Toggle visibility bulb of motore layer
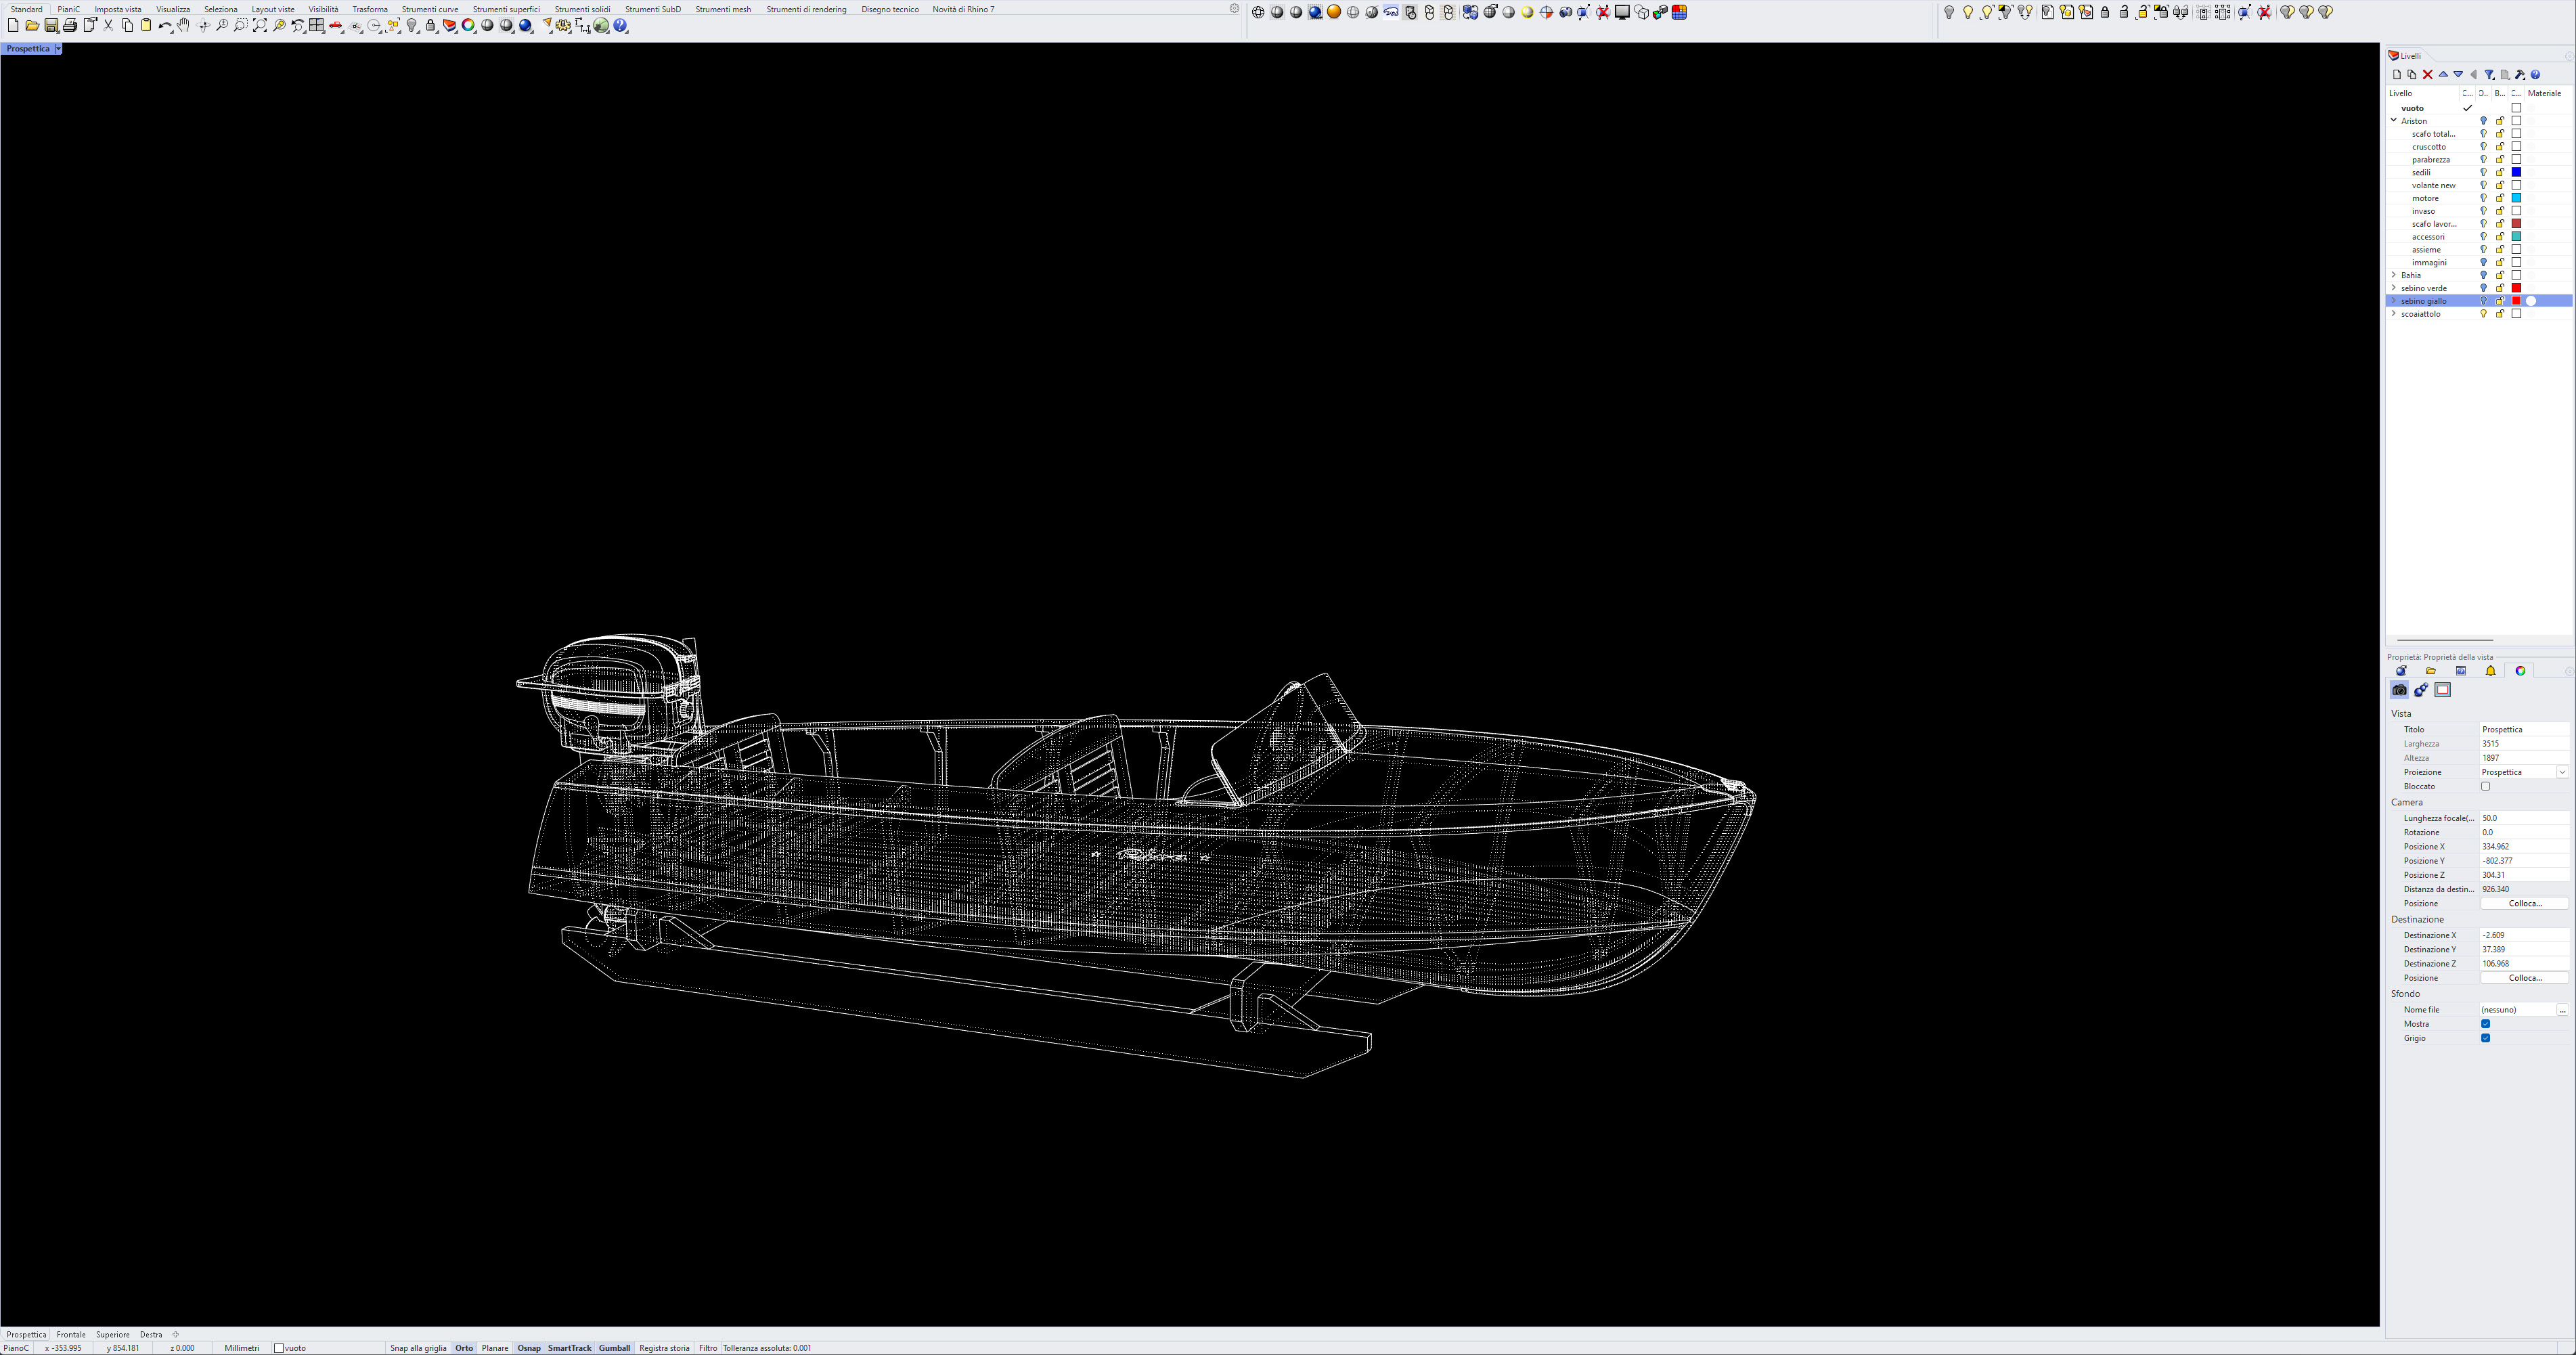Viewport: 2576px width, 1355px height. (2483, 198)
